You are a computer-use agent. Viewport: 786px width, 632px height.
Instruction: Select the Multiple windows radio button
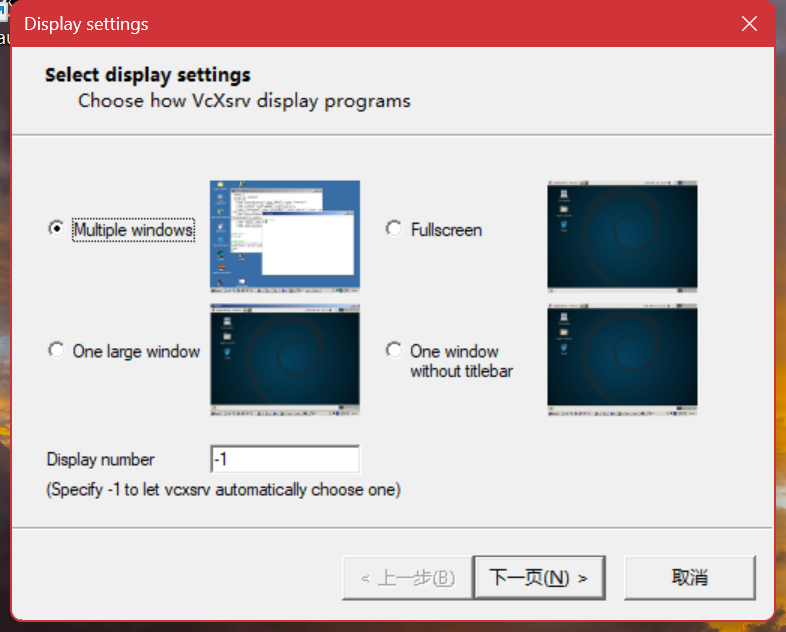click(x=57, y=229)
